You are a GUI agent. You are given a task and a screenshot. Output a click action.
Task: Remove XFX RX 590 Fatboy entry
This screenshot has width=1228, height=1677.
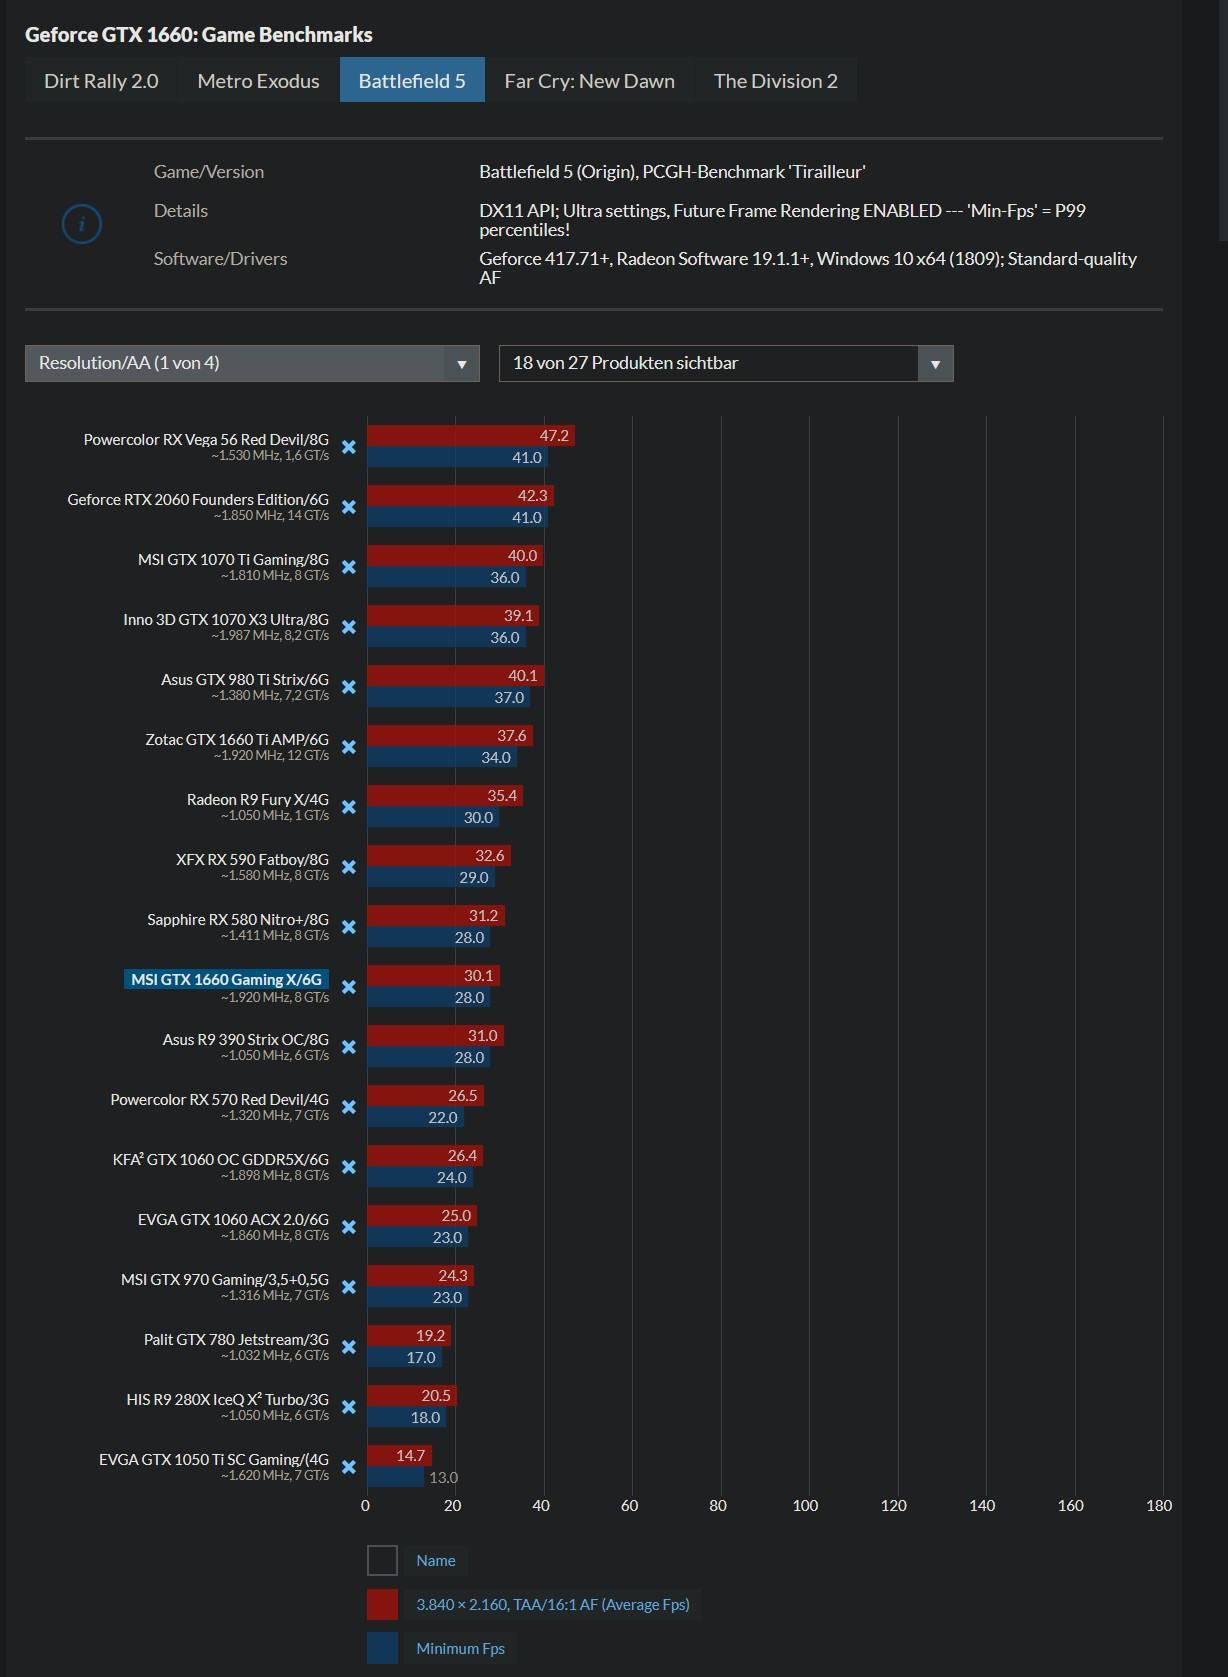tap(349, 867)
